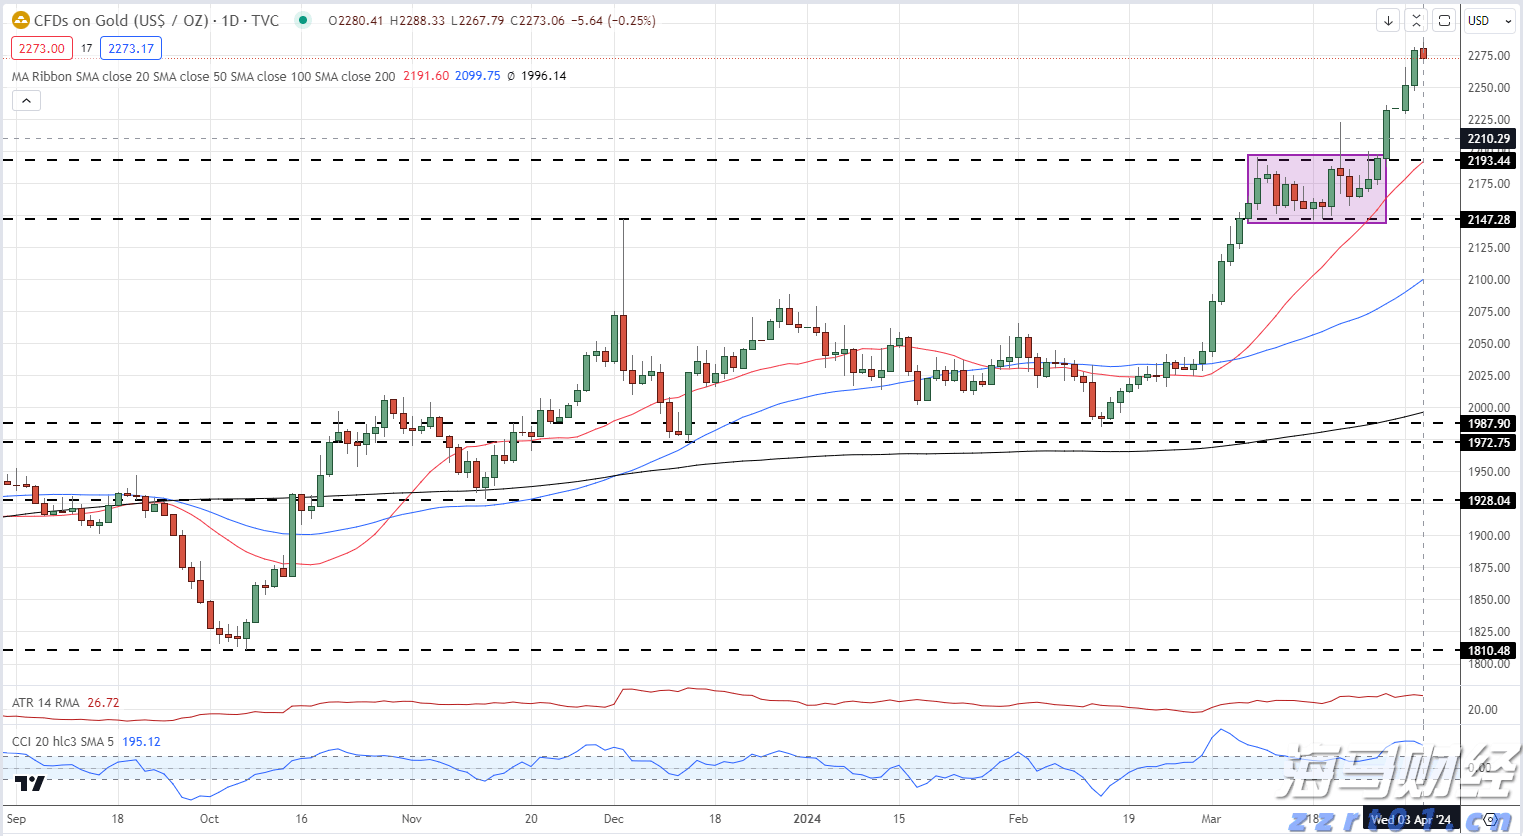Click the 2275.00 price axis label
The height and width of the screenshot is (836, 1523).
tap(1489, 56)
